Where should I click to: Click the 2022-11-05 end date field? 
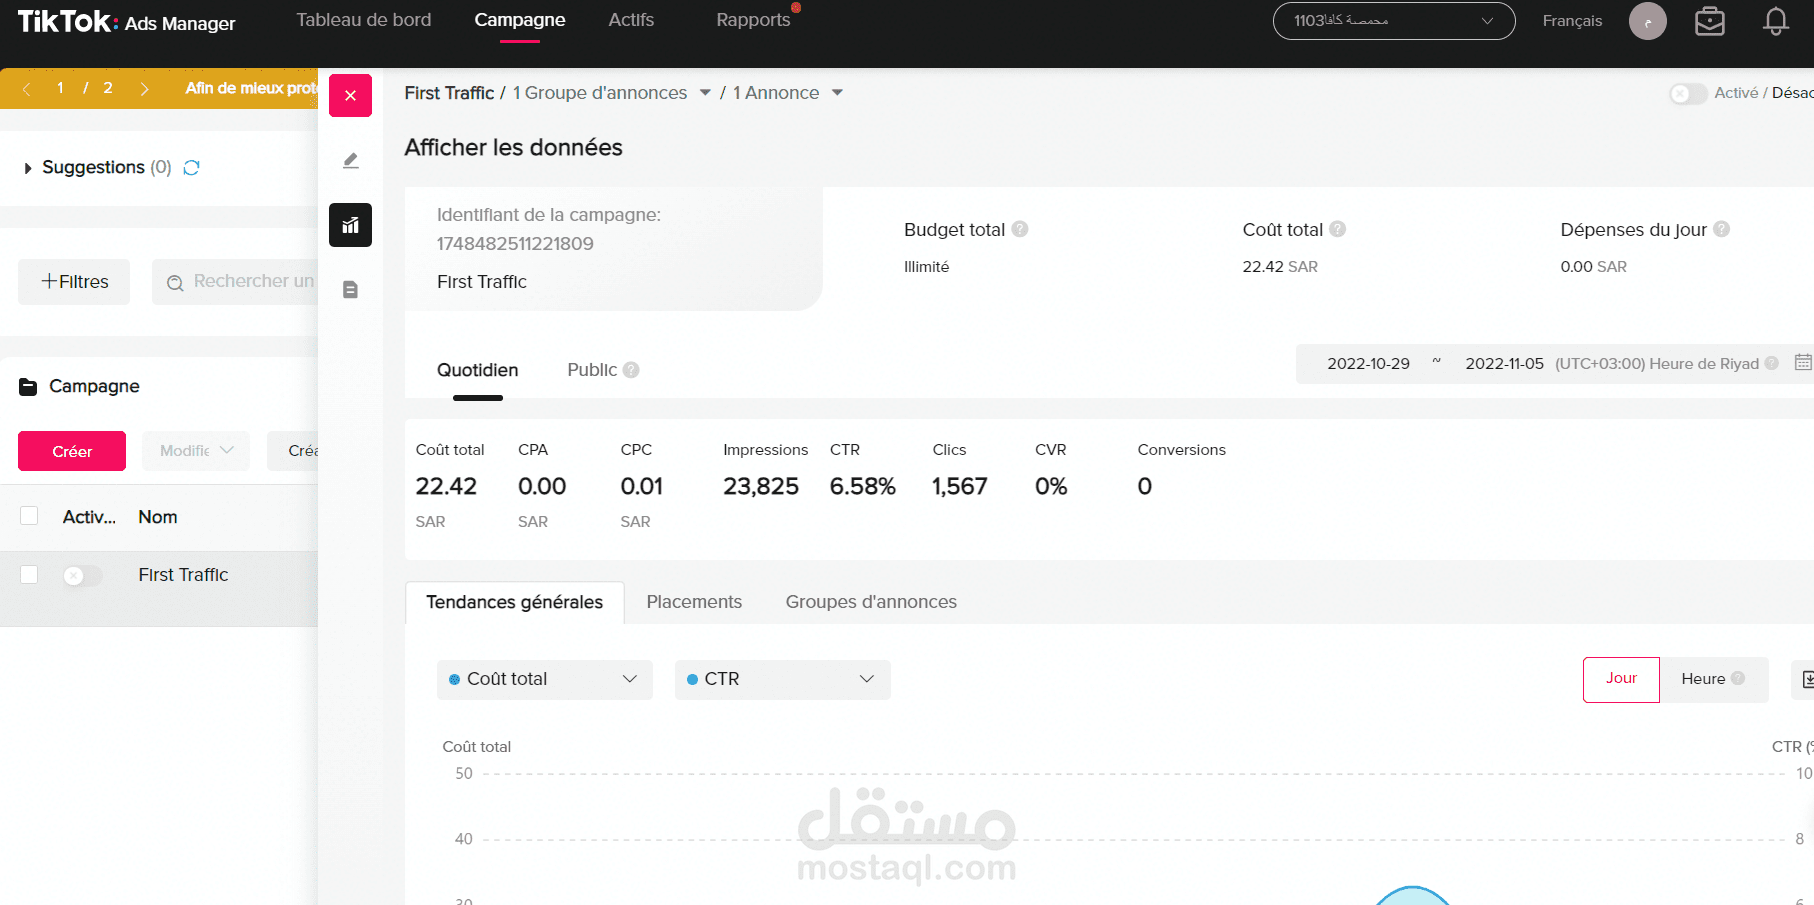pyautogui.click(x=1504, y=364)
